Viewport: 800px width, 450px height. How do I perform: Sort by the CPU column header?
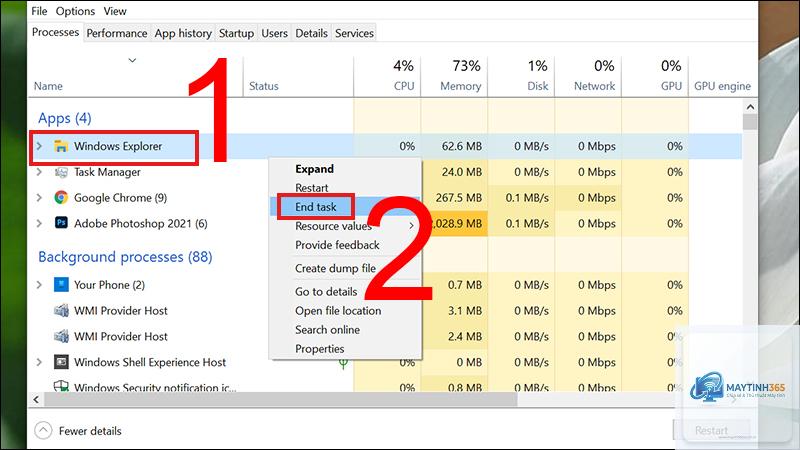(x=404, y=86)
